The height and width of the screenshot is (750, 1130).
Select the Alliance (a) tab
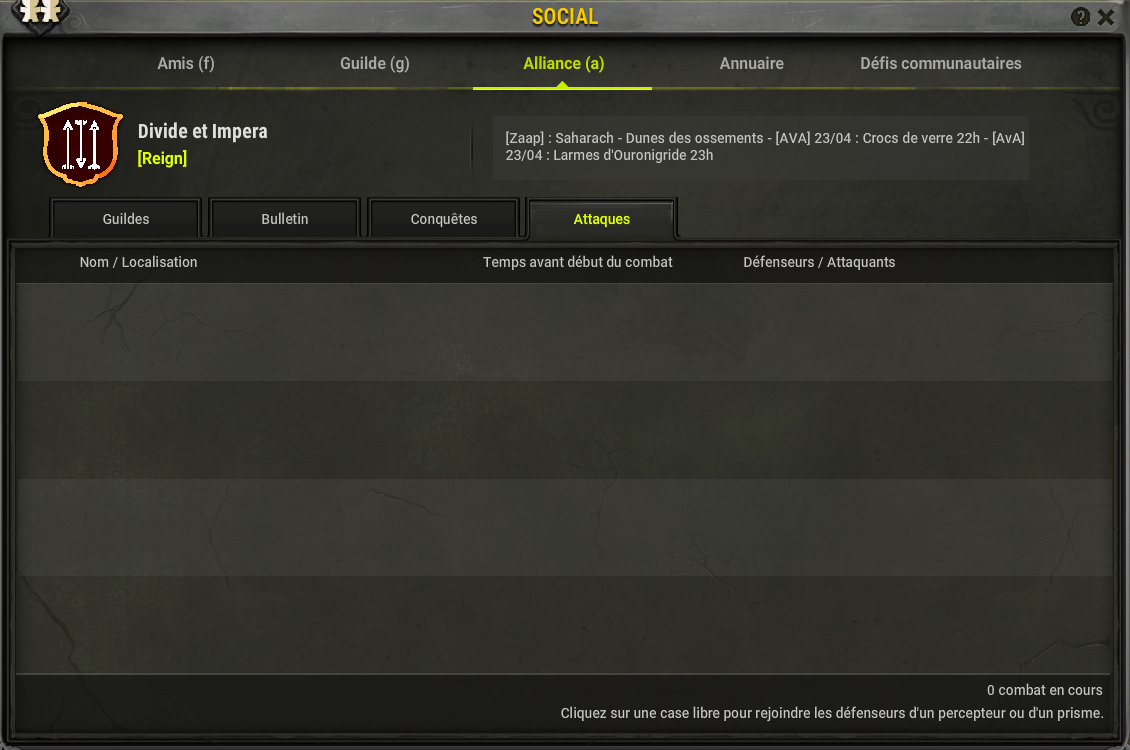point(564,63)
